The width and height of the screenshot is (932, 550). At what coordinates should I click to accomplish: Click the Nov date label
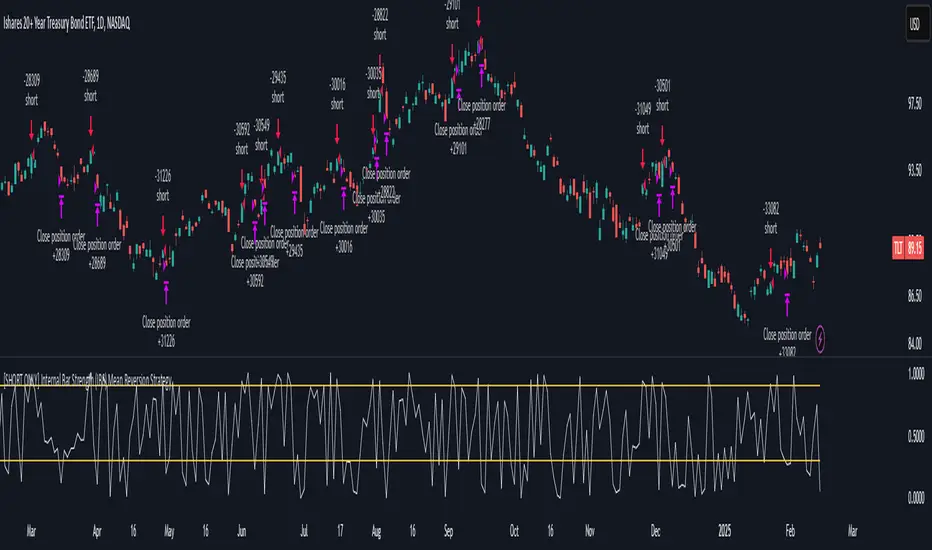click(x=590, y=531)
